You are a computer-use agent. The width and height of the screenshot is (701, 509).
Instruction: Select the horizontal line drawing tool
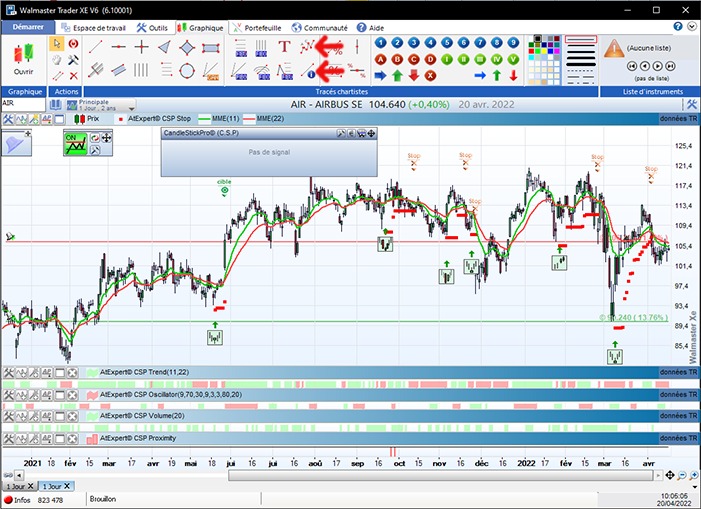(118, 46)
